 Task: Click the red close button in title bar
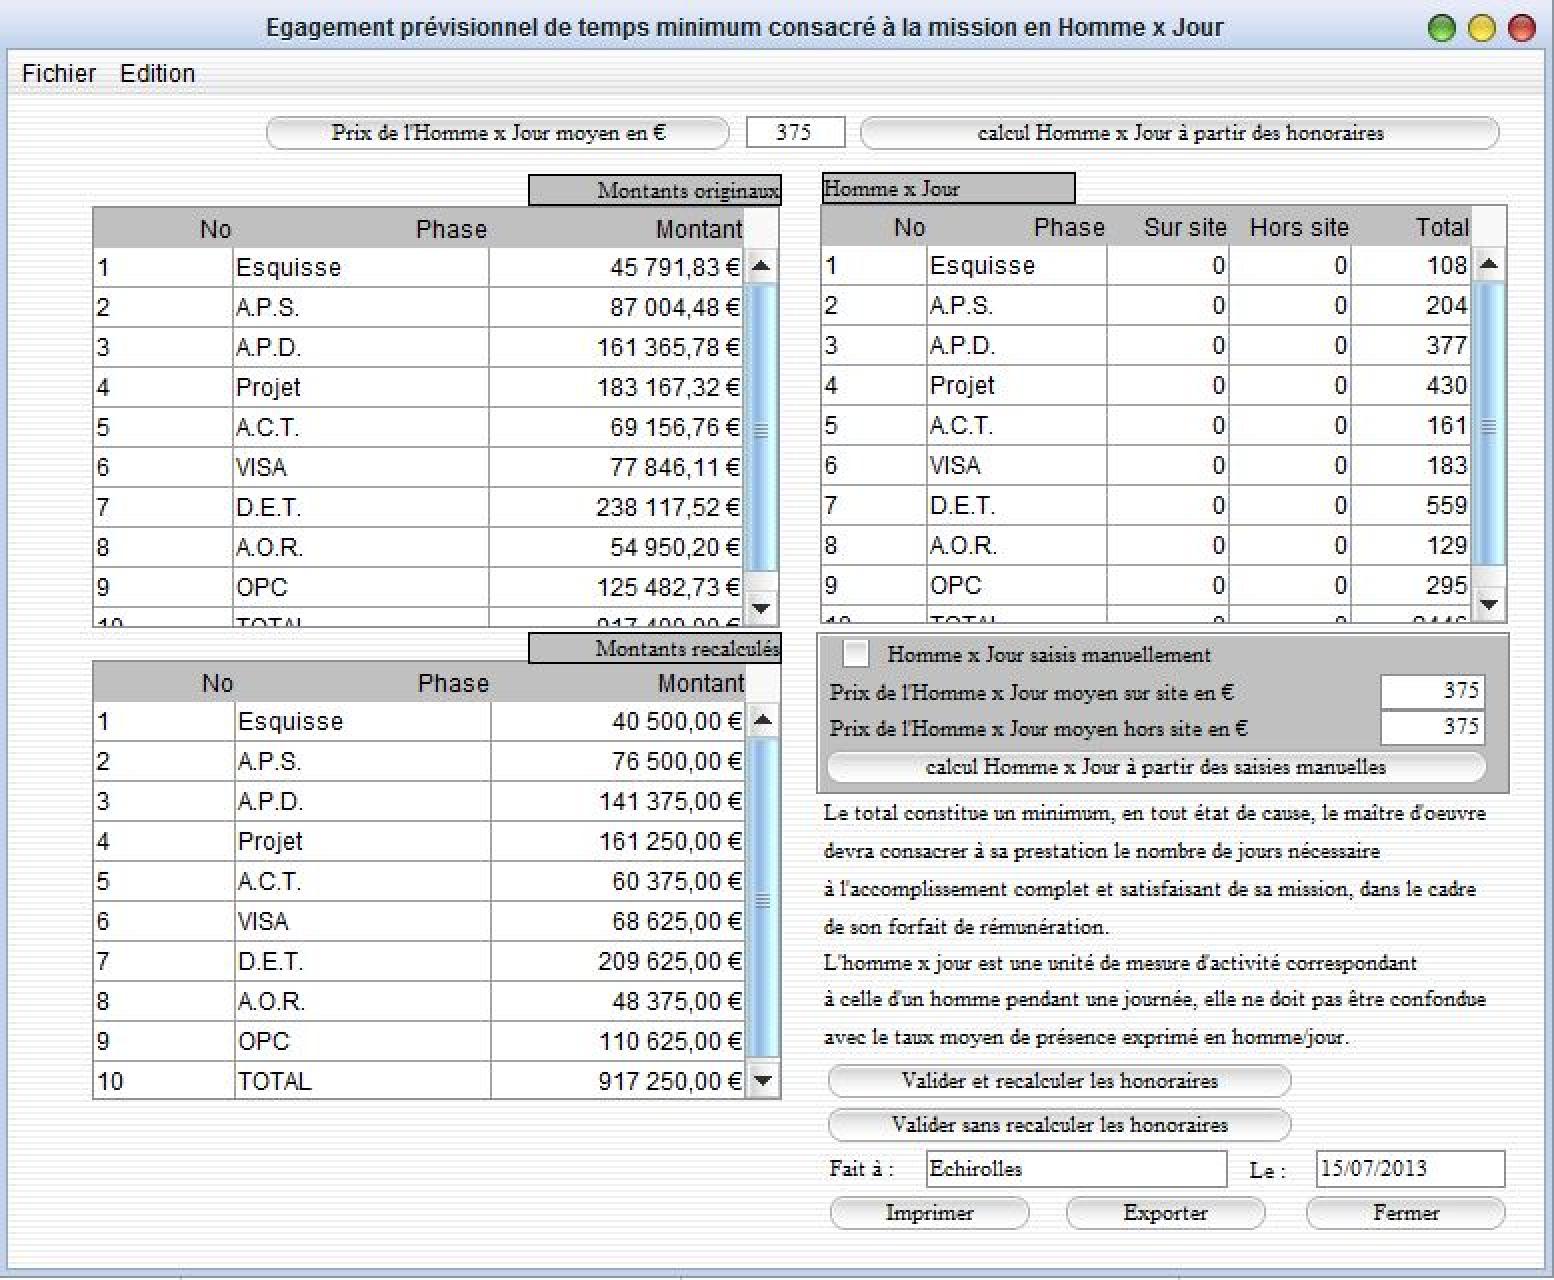pos(1521,28)
